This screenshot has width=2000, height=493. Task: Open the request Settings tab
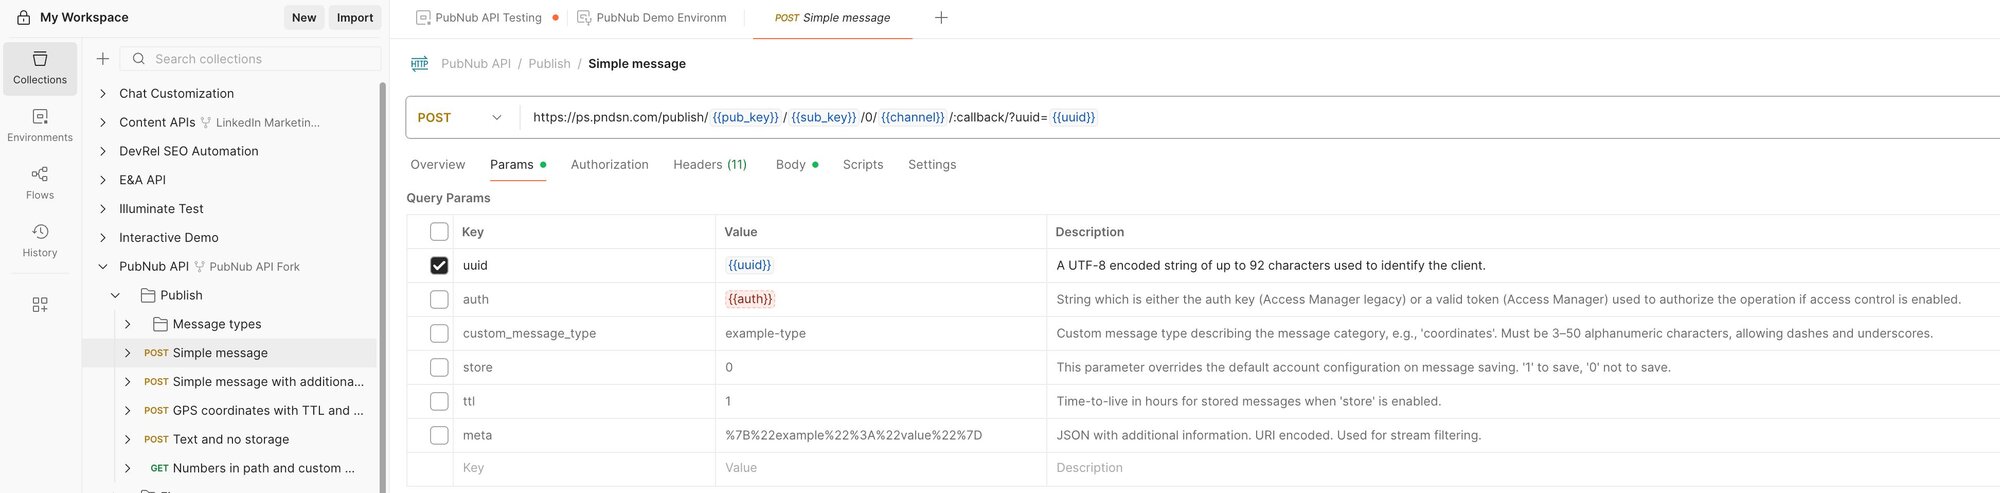point(932,164)
